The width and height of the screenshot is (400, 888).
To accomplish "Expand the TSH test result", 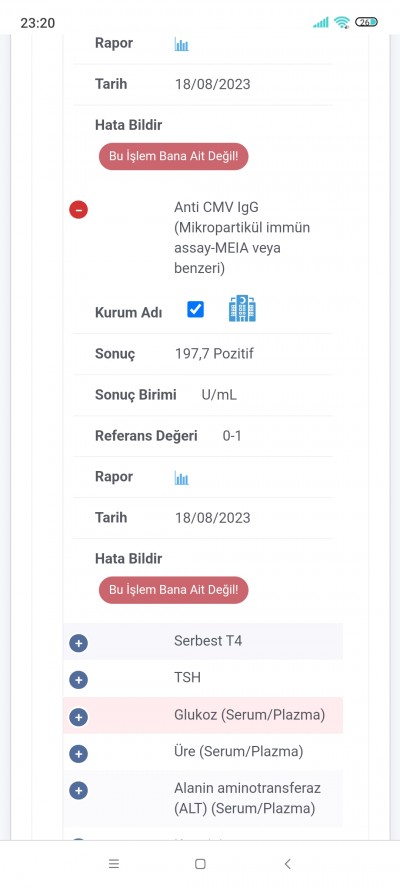I will [x=78, y=680].
